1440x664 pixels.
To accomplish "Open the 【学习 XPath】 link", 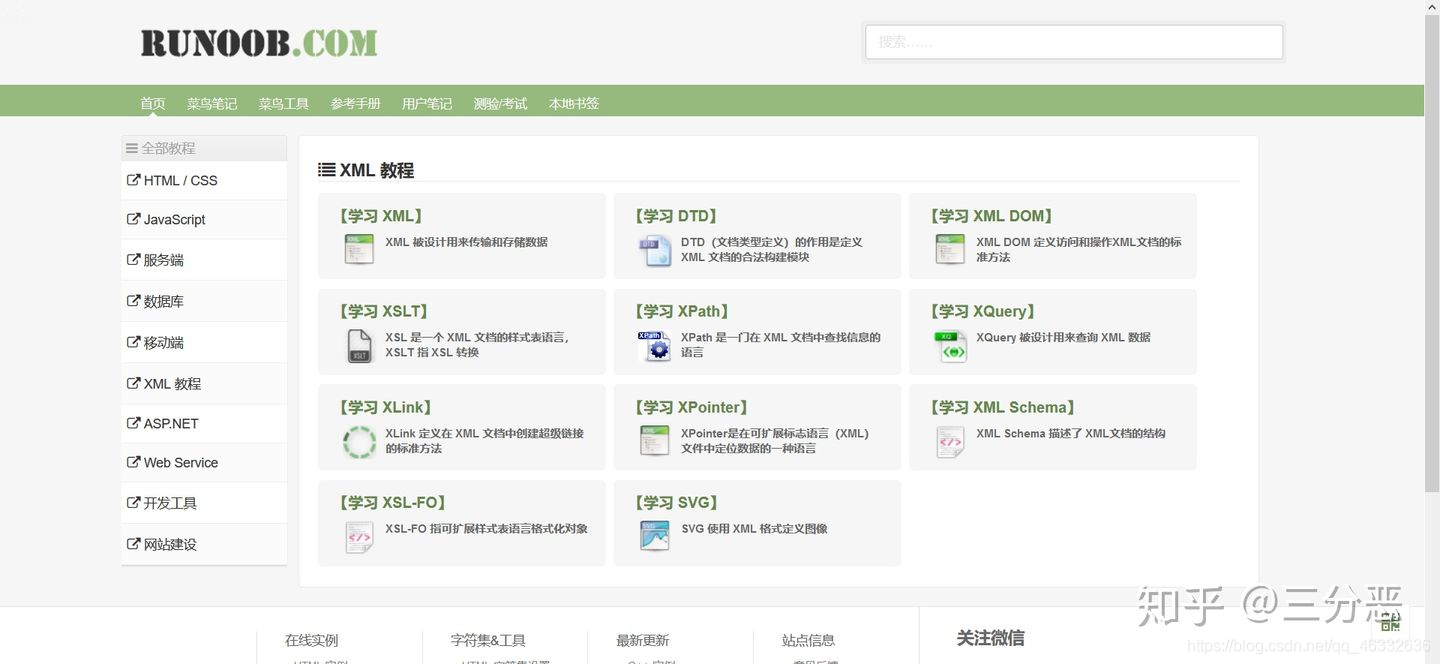I will click(682, 312).
